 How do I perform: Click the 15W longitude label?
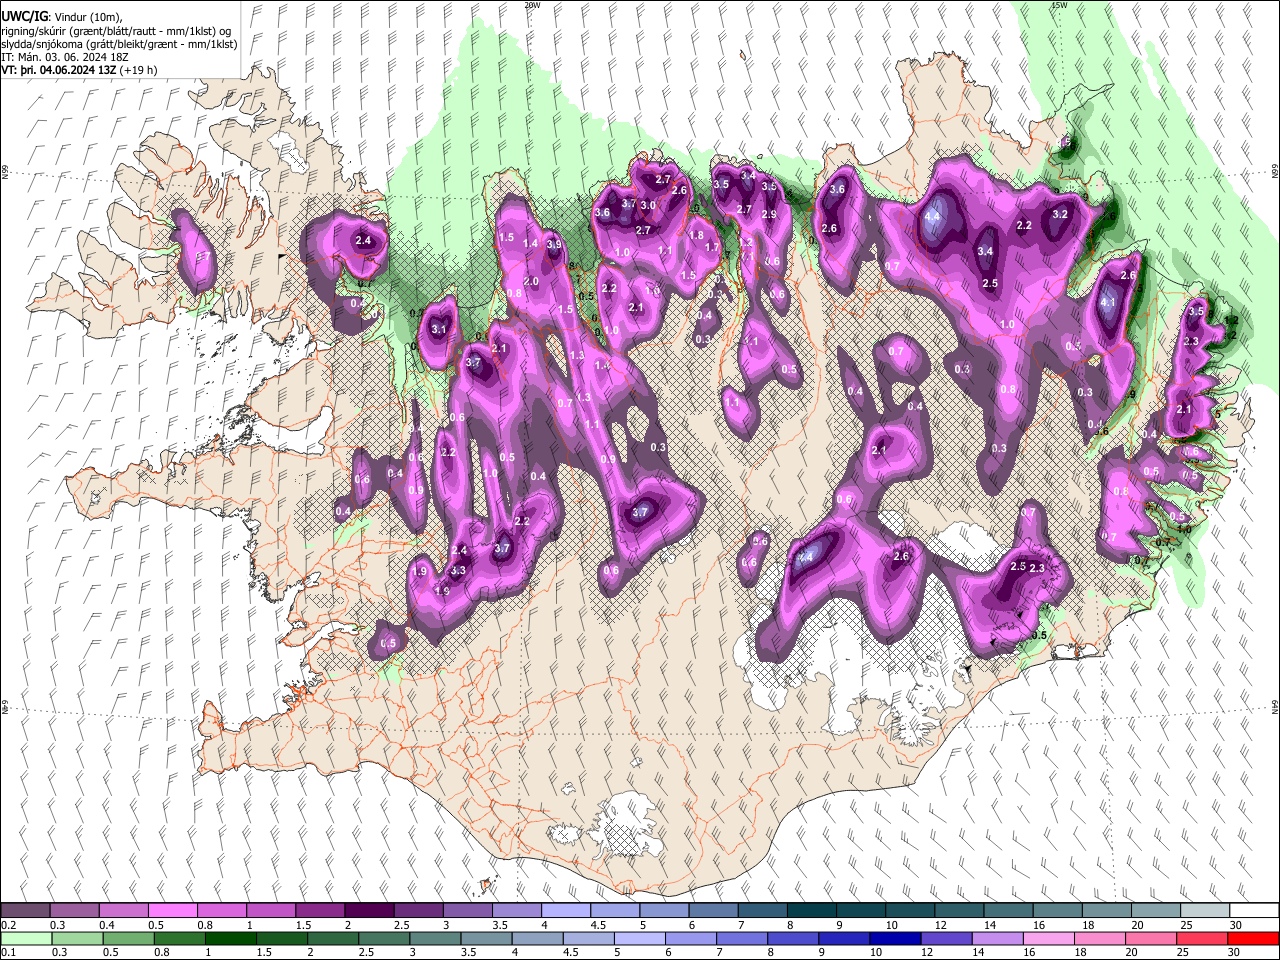[x=1058, y=5]
